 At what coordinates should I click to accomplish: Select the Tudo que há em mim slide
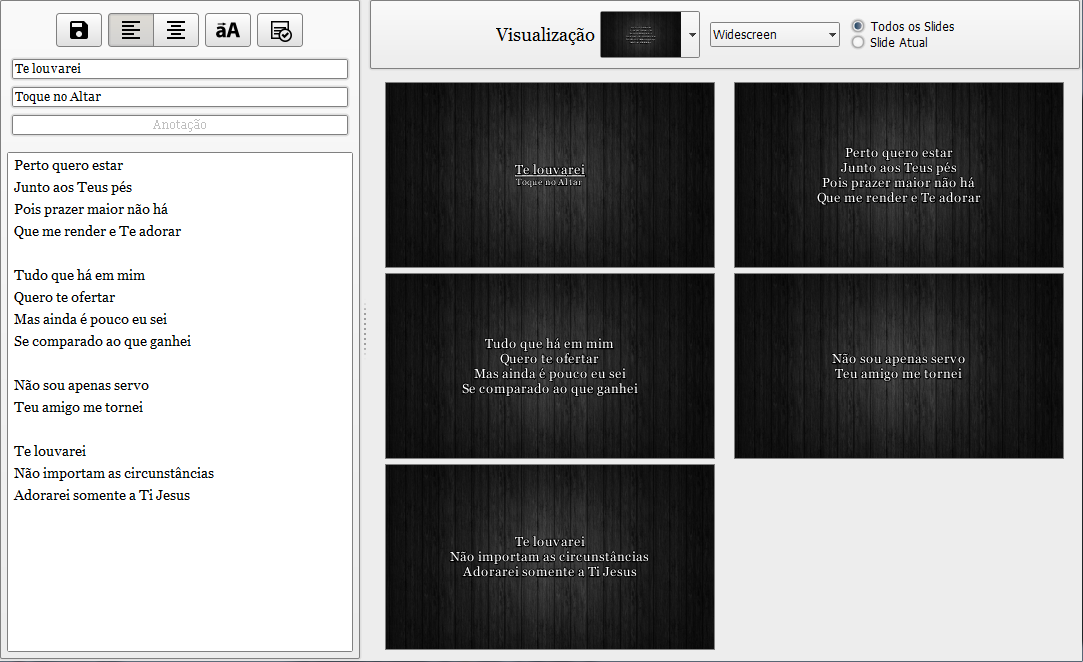550,366
